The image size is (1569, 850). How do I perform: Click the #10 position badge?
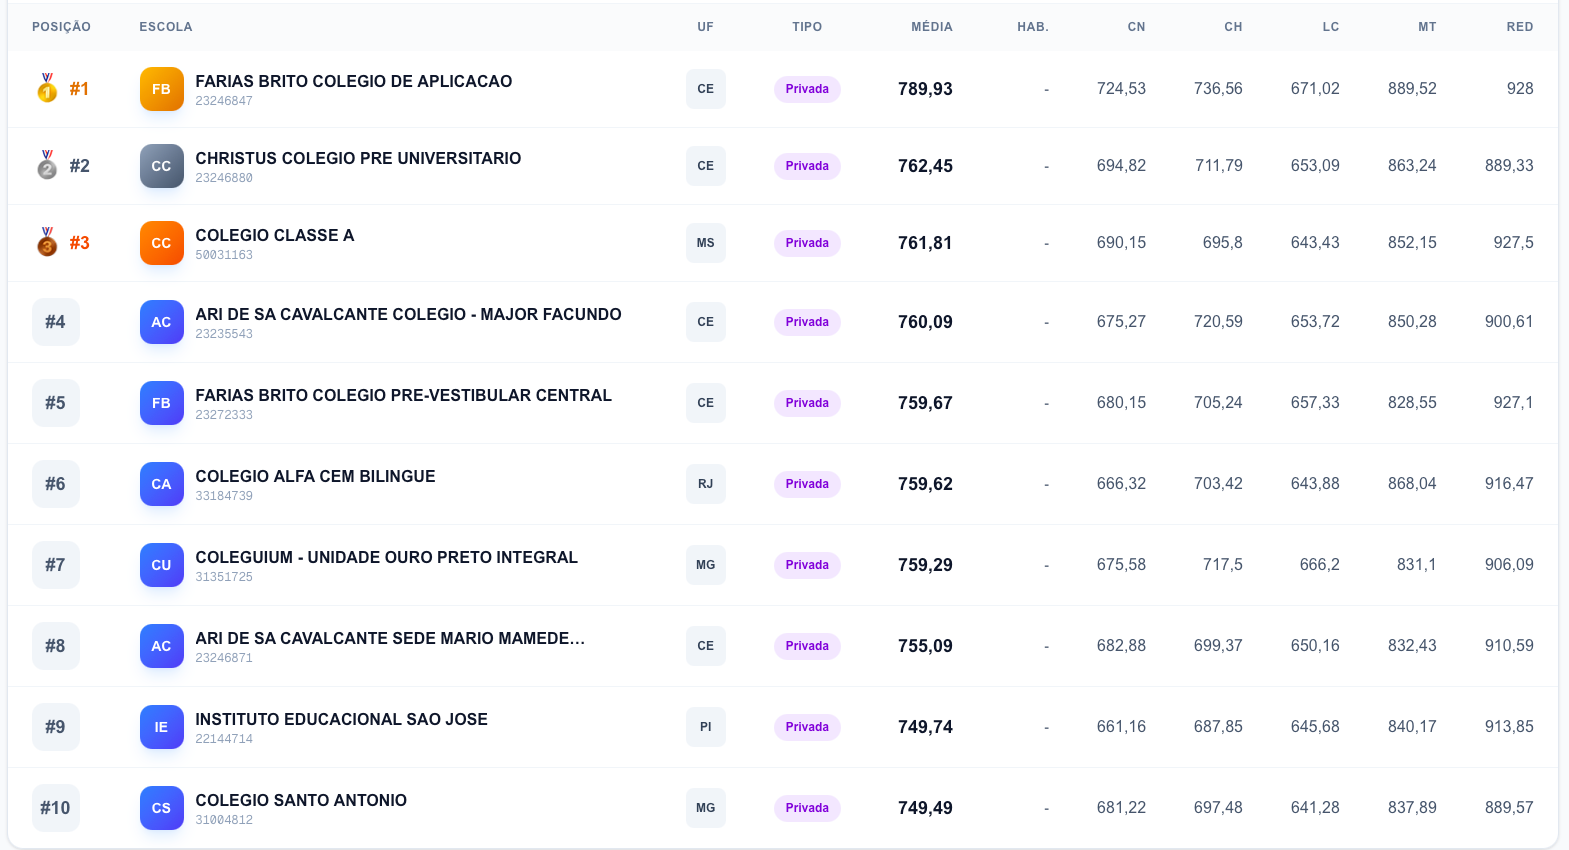click(55, 808)
